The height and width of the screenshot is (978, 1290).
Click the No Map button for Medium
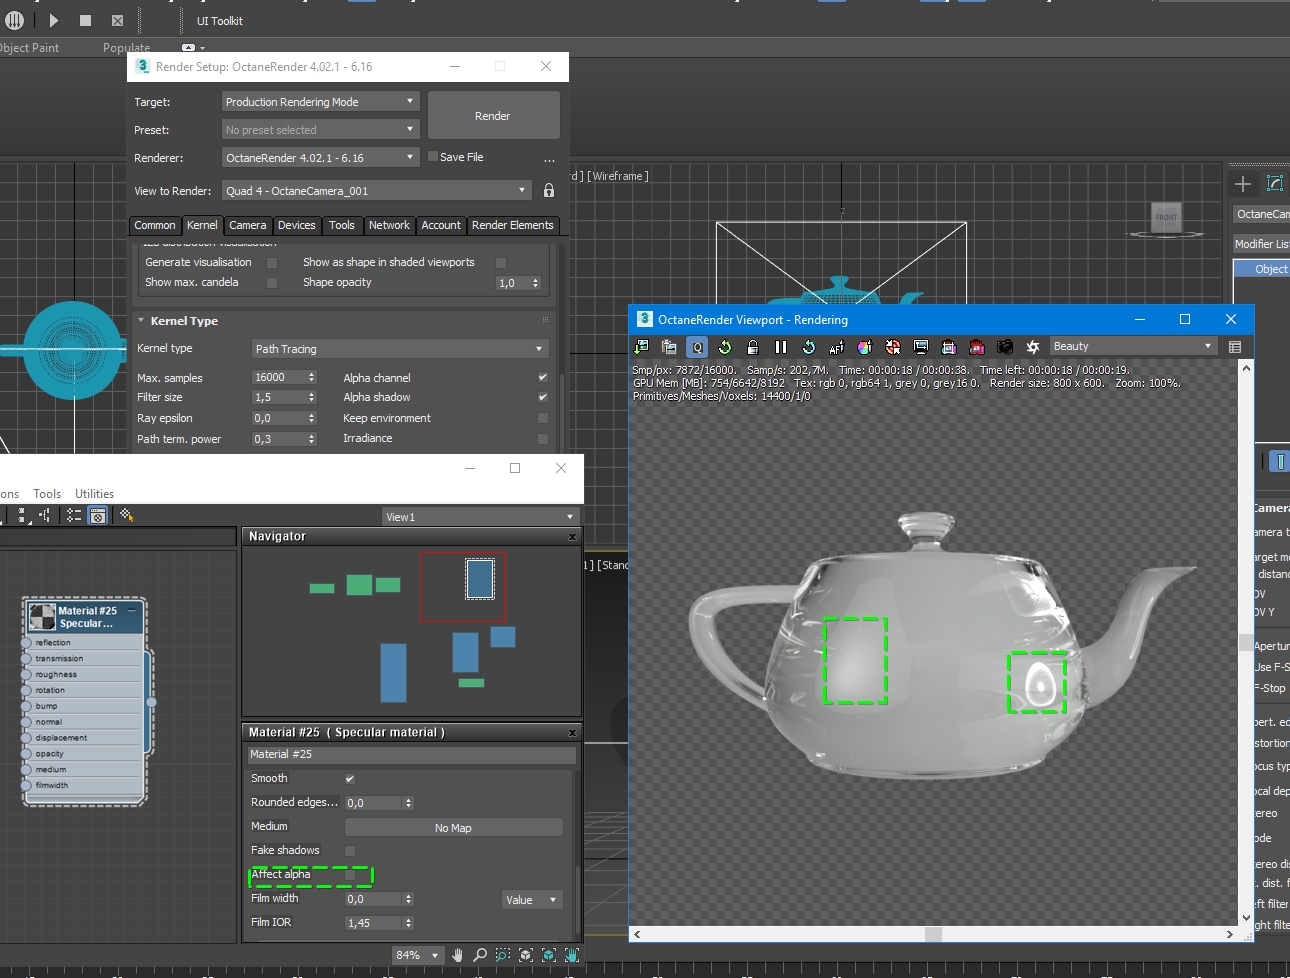click(x=453, y=828)
